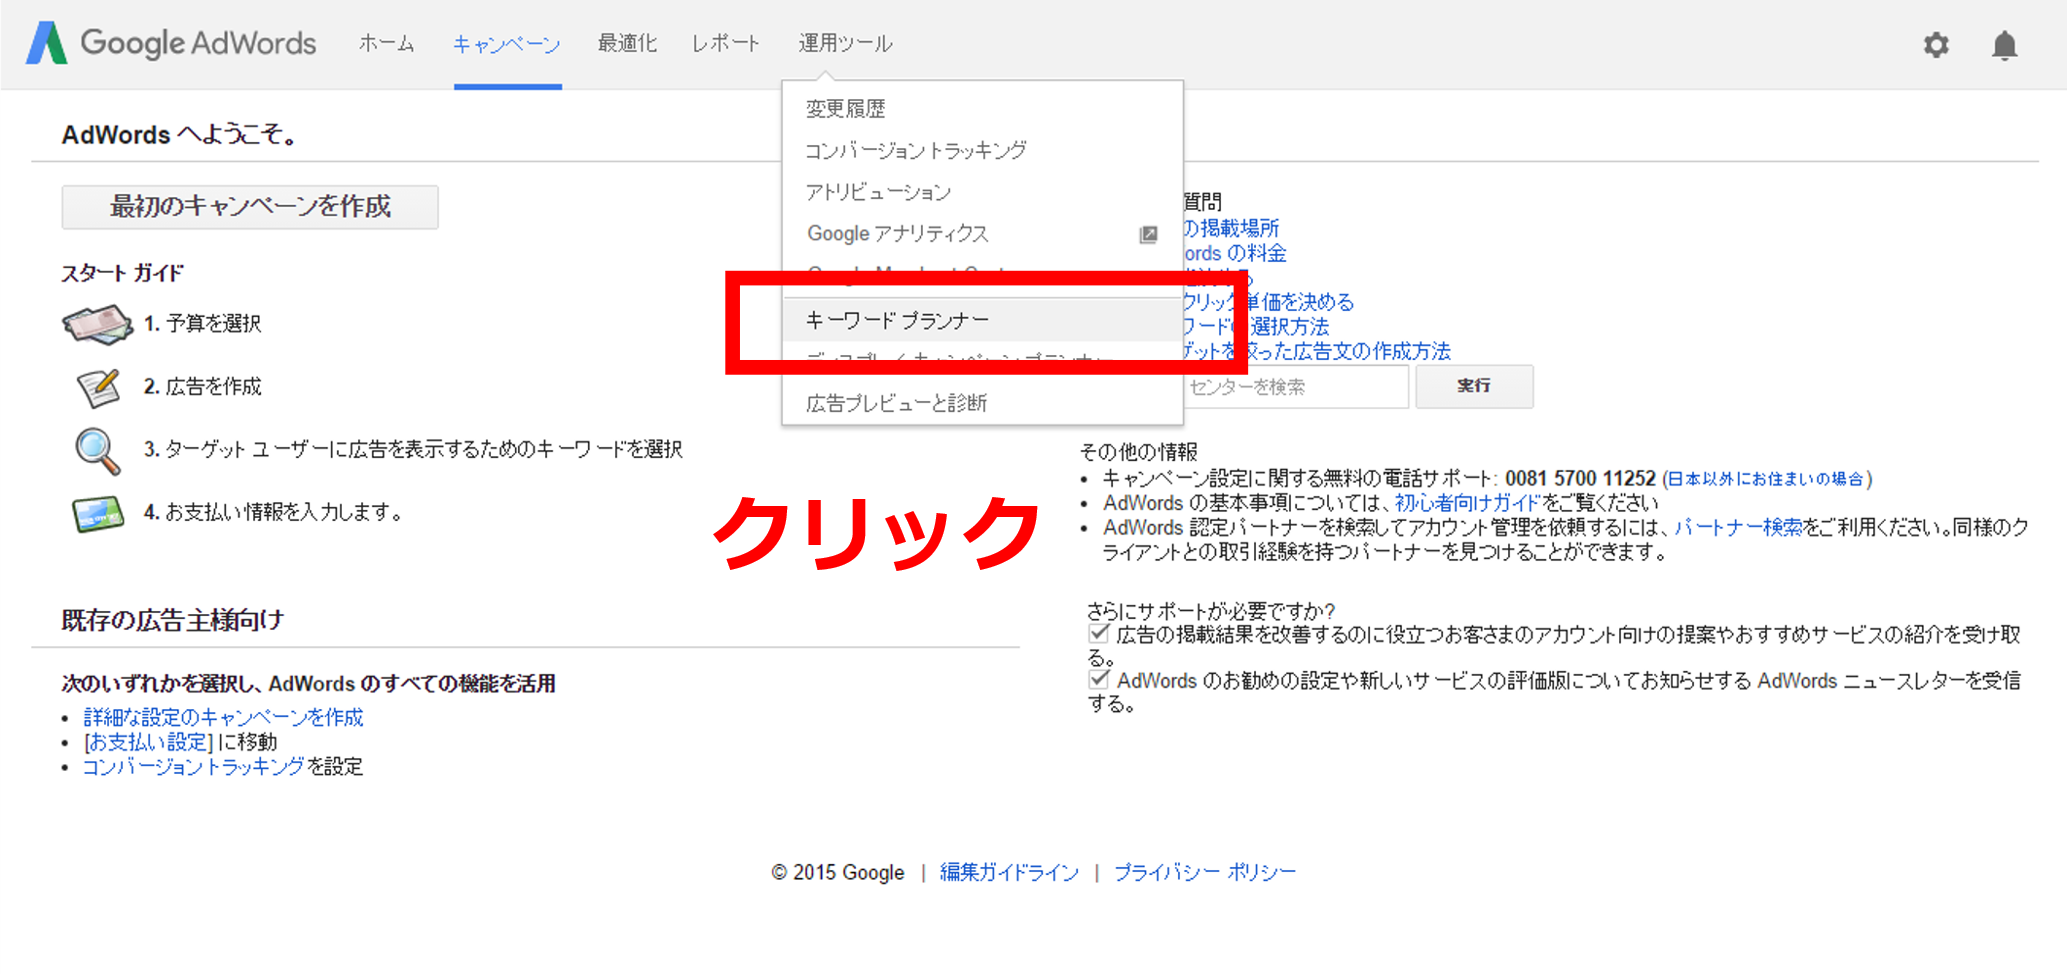Open 日本以外にお住まいの場合 link

(x=1767, y=479)
